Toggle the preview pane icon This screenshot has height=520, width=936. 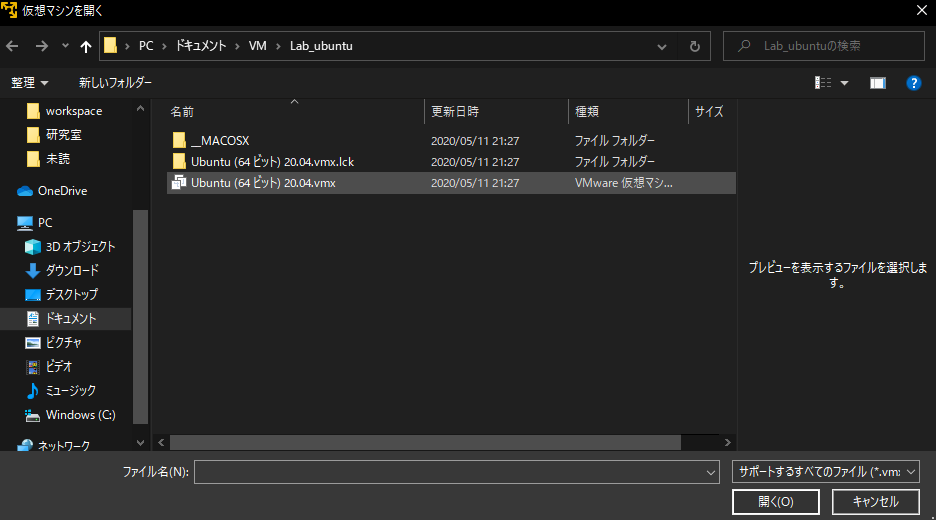pyautogui.click(x=877, y=83)
